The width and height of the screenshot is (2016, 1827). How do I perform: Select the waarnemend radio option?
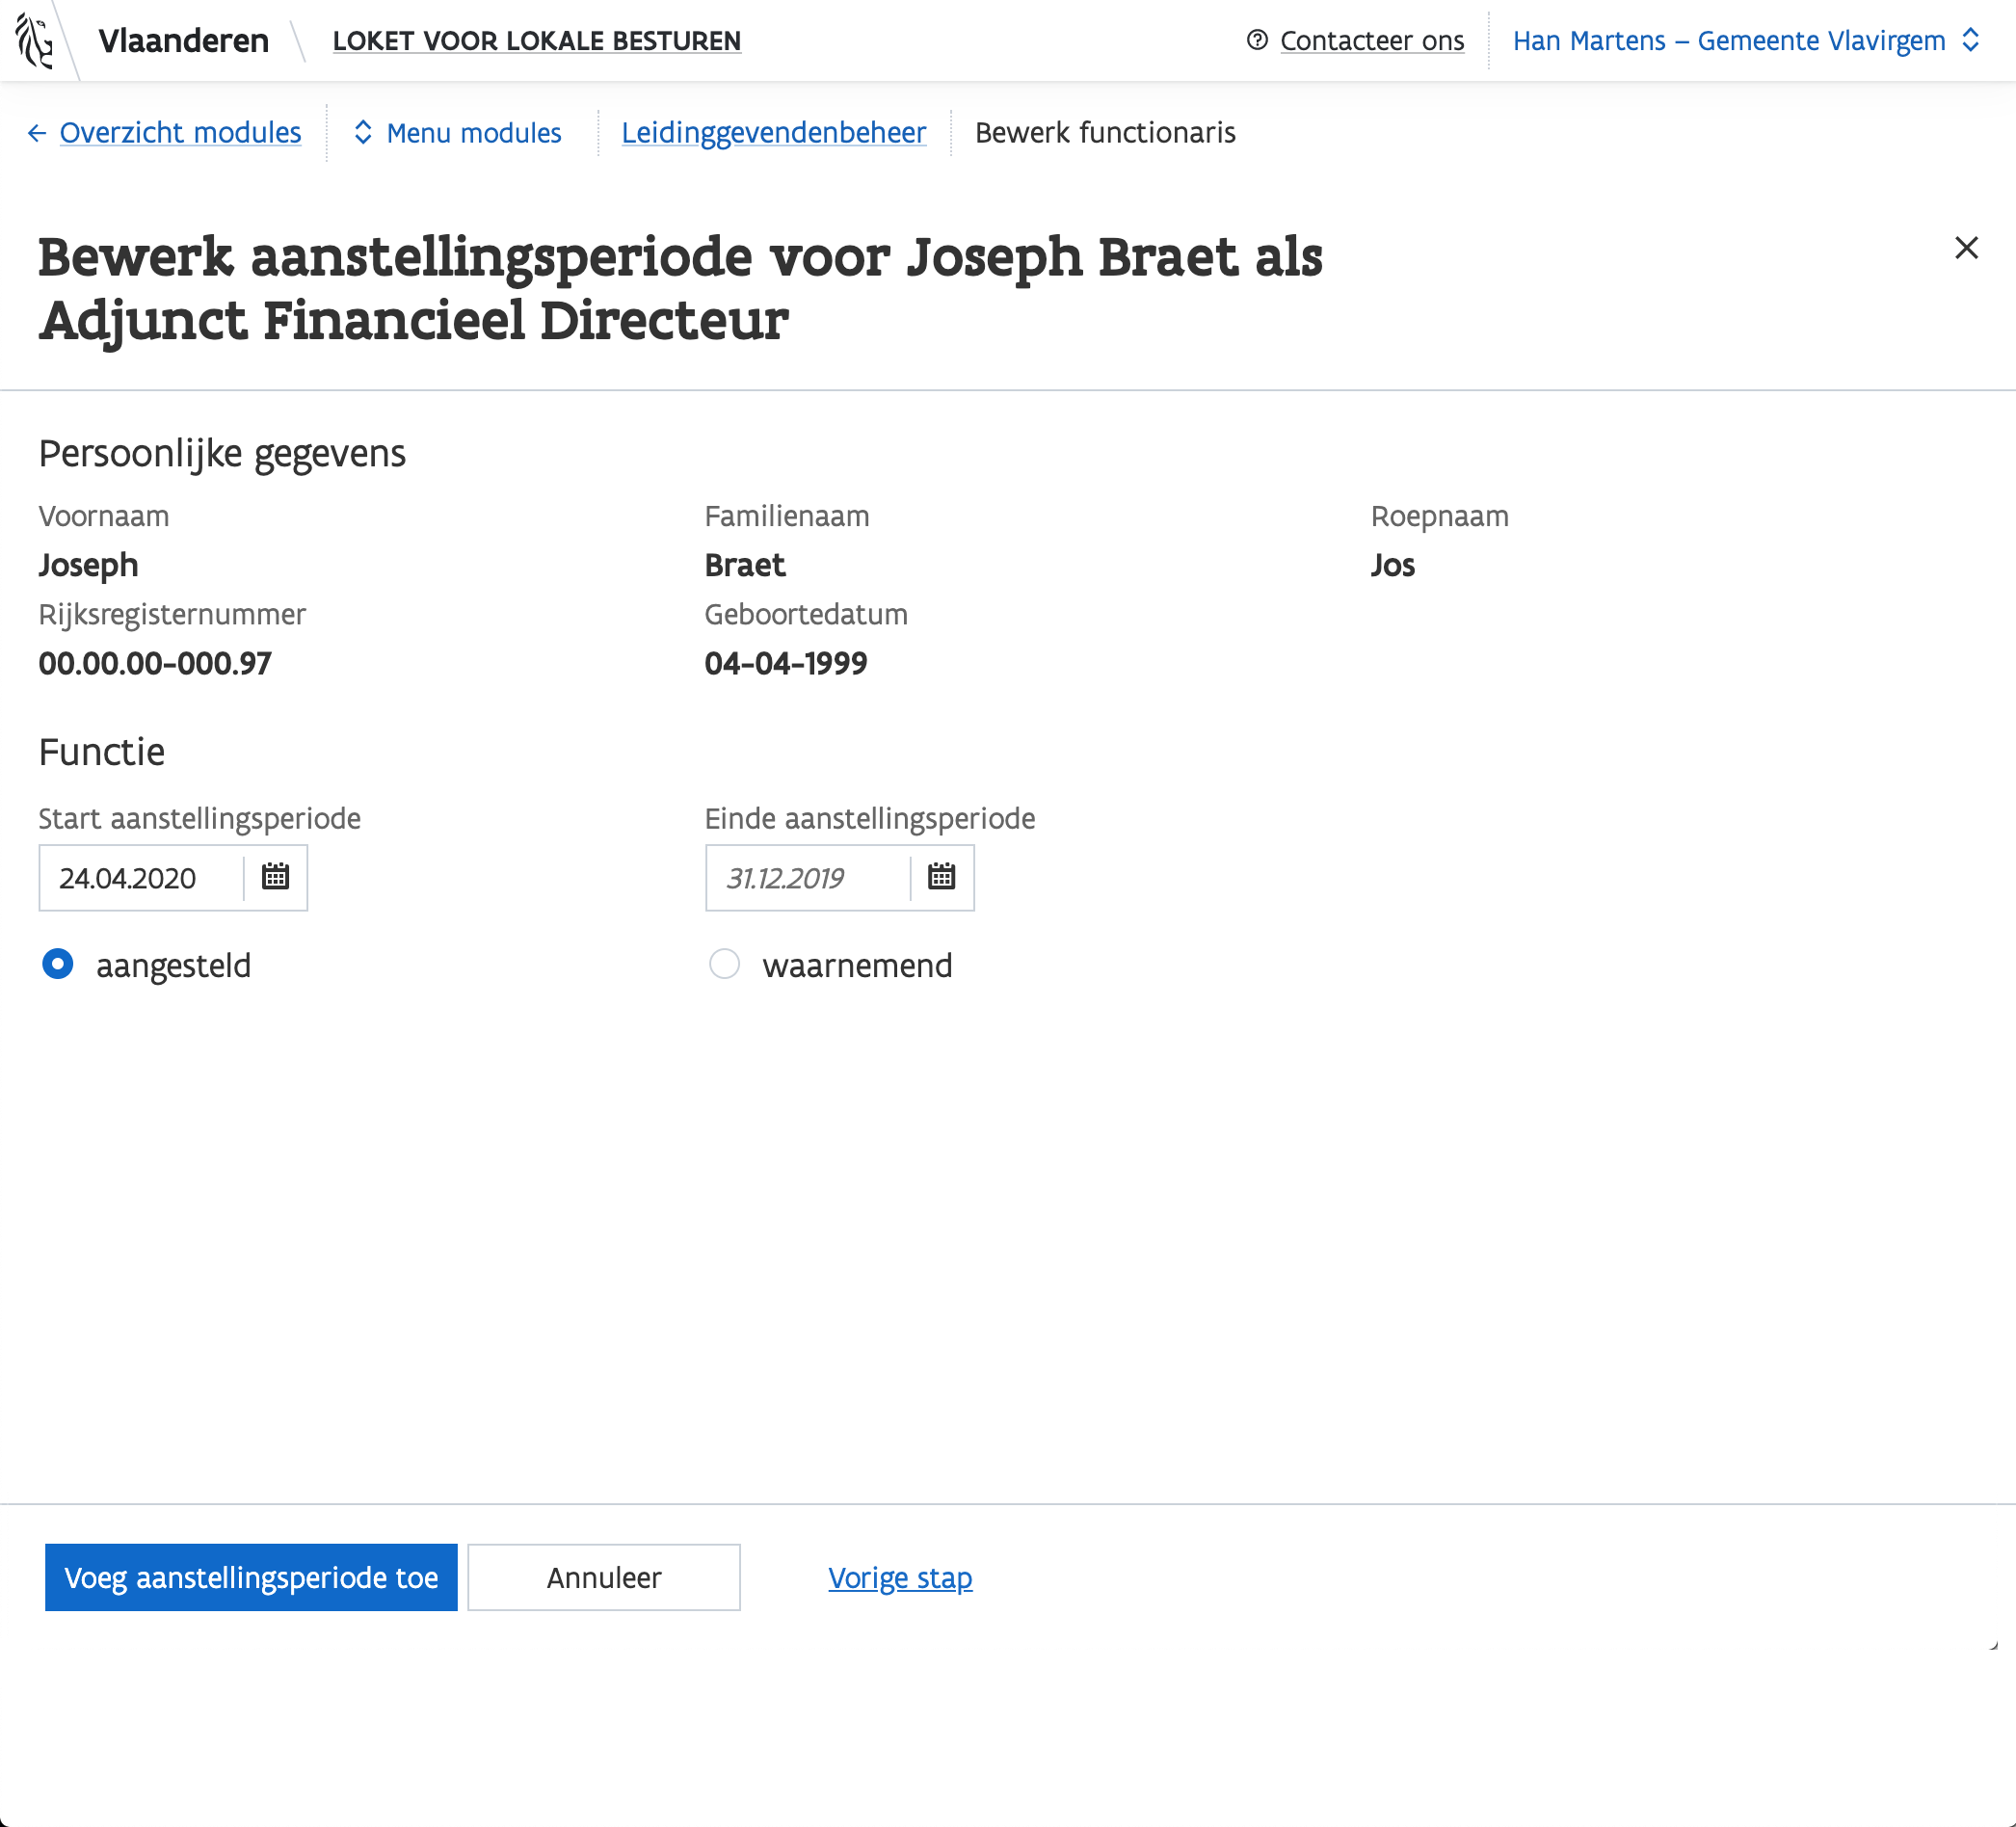click(724, 964)
